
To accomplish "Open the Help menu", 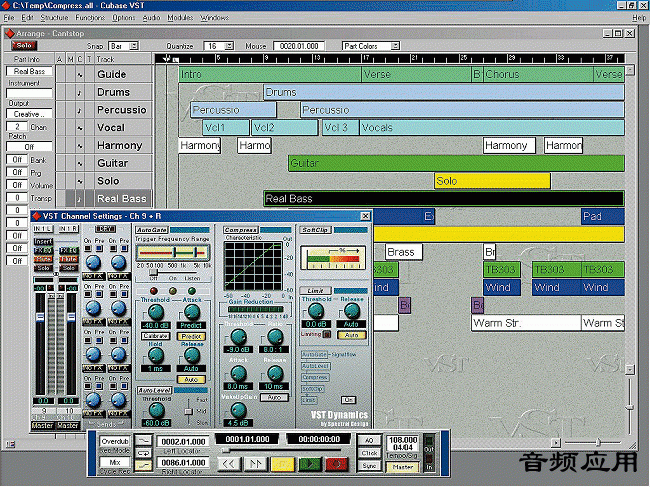I will click(638, 18).
